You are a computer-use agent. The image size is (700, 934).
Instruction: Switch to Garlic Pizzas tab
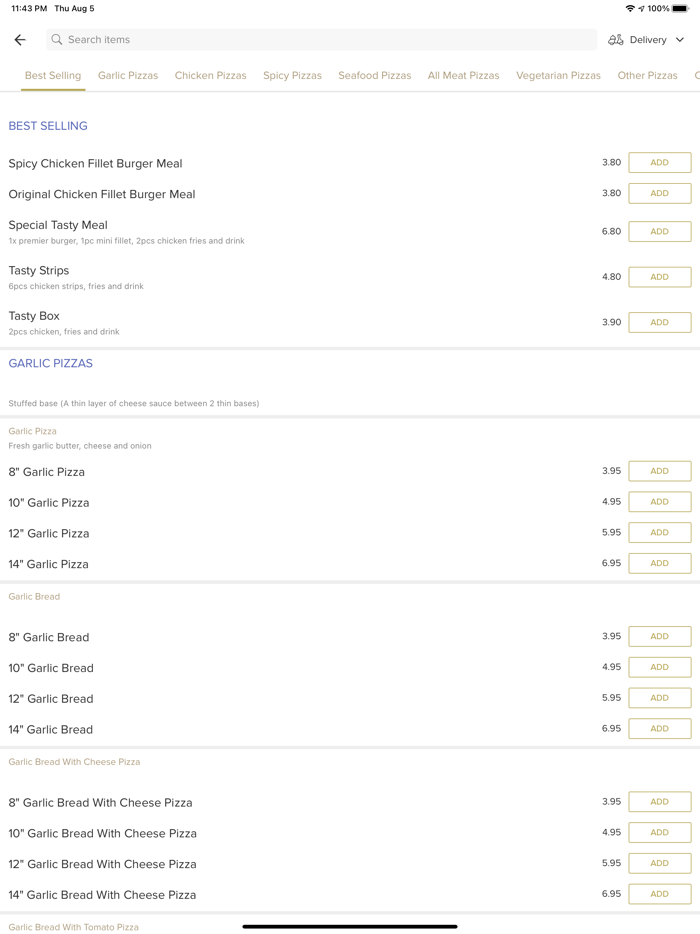(x=128, y=76)
